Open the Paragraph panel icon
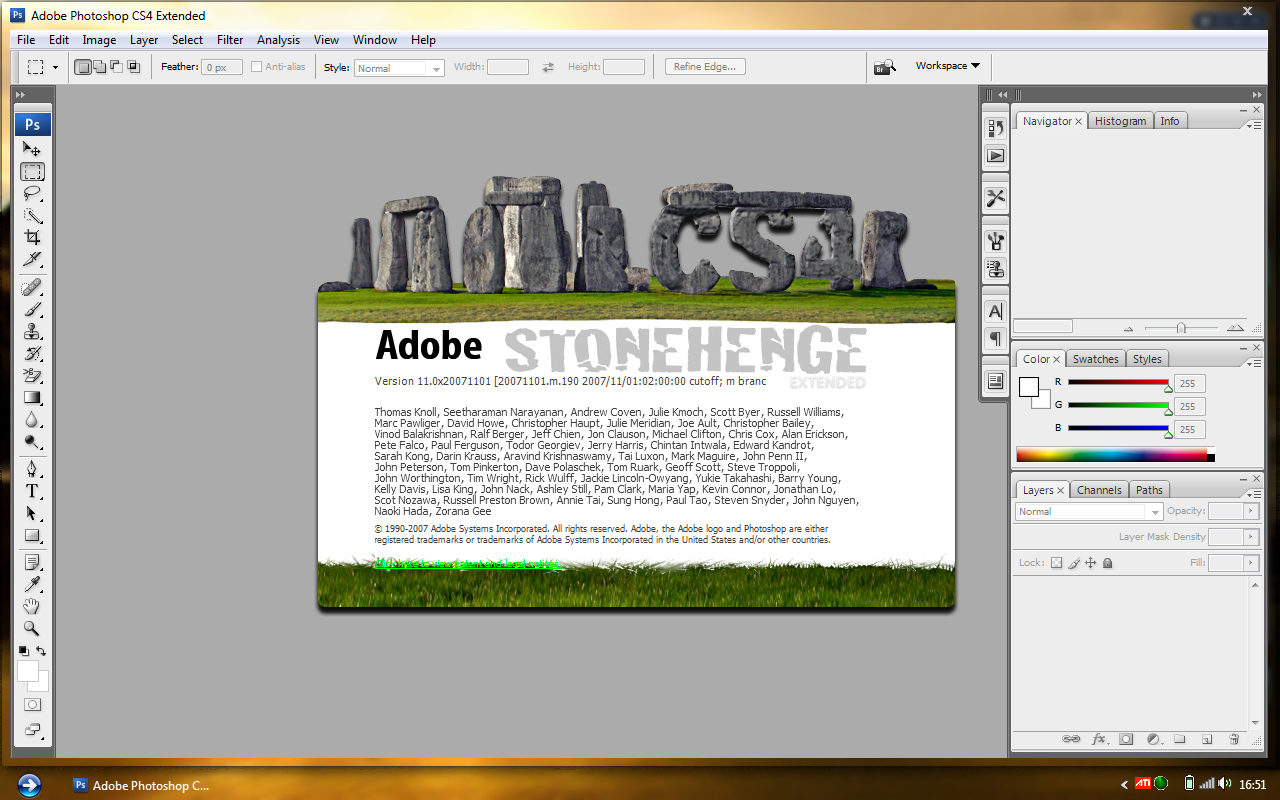1280x800 pixels. pos(995,338)
